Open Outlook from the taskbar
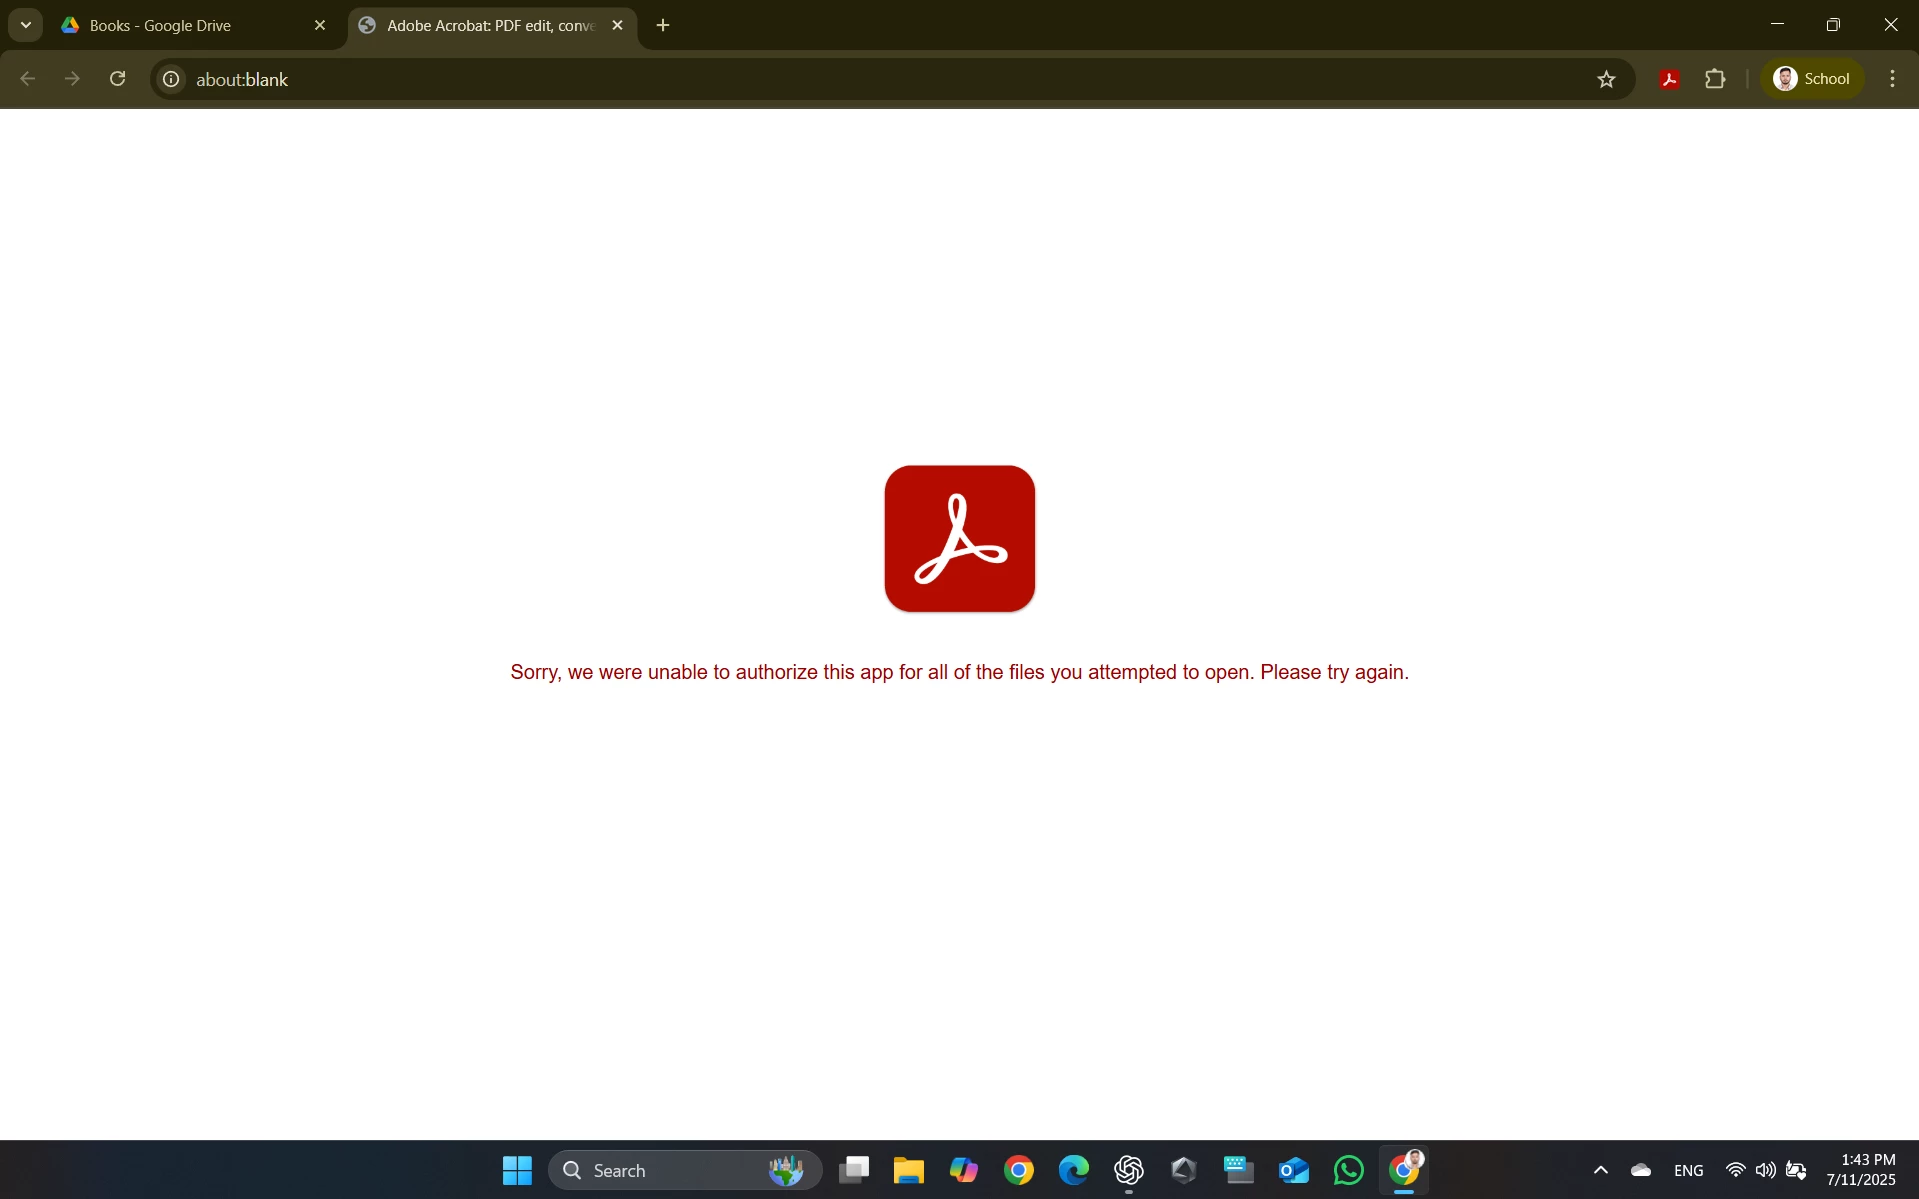 (x=1294, y=1170)
